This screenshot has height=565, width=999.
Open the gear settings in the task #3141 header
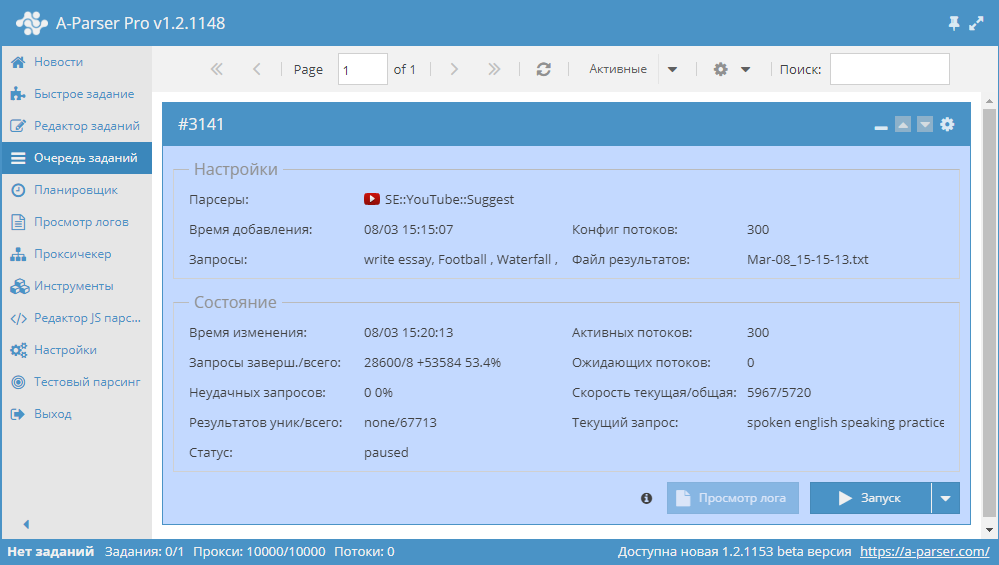tap(947, 124)
